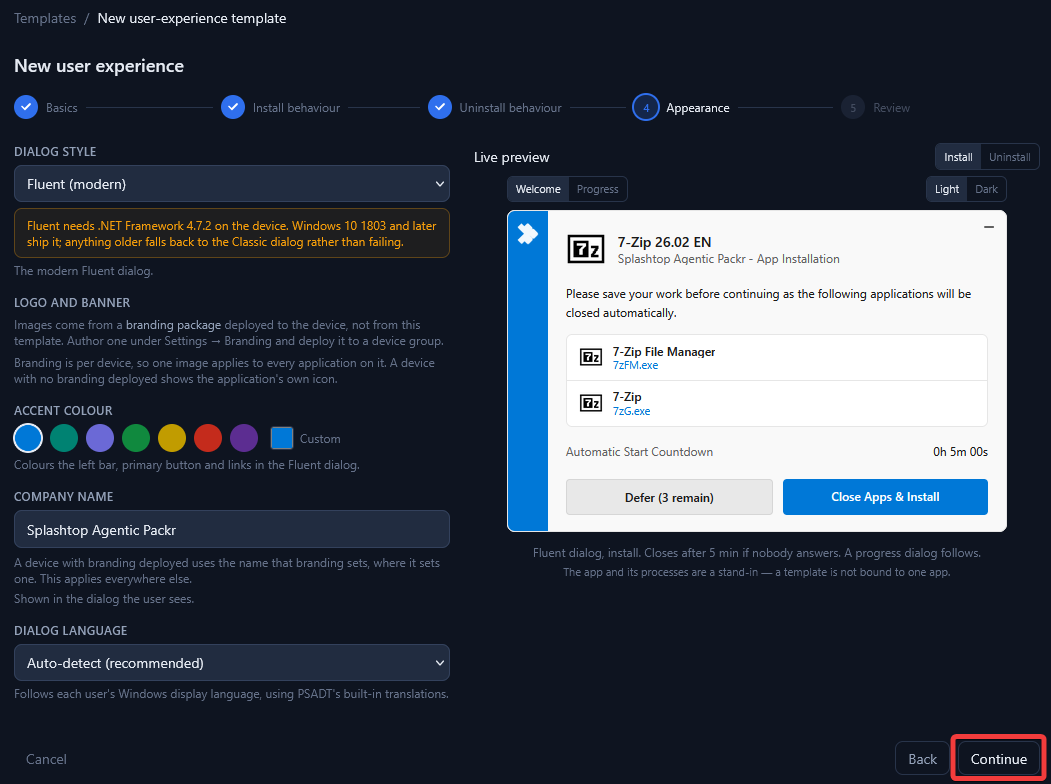Image resolution: width=1051 pixels, height=784 pixels.
Task: Click the 7zG.exe row 7-Zip icon
Action: tap(591, 403)
